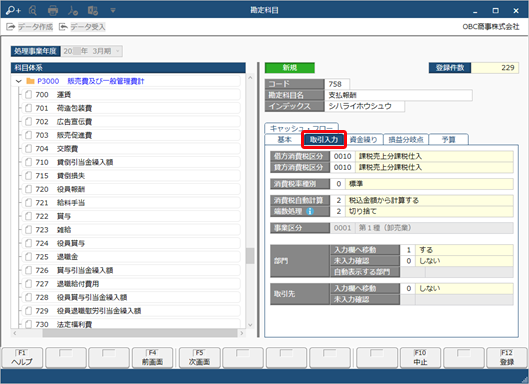Click the 部門 入力欄へ移動 value する
This screenshot has width=529, height=384.
[x=464, y=250]
